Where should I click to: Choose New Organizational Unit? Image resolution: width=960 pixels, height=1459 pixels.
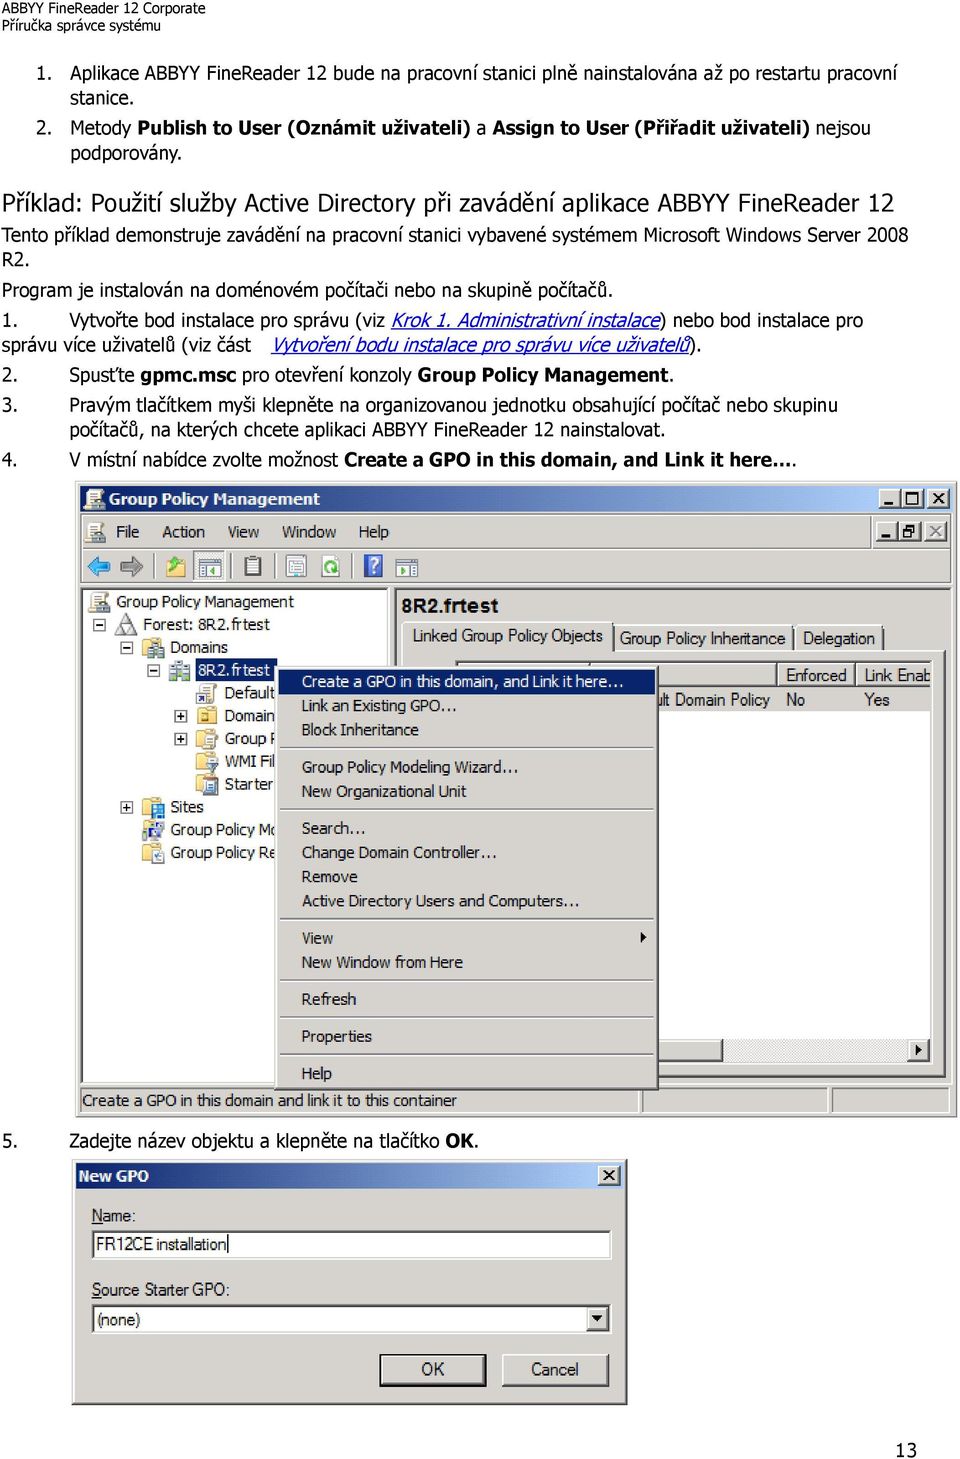(466, 791)
